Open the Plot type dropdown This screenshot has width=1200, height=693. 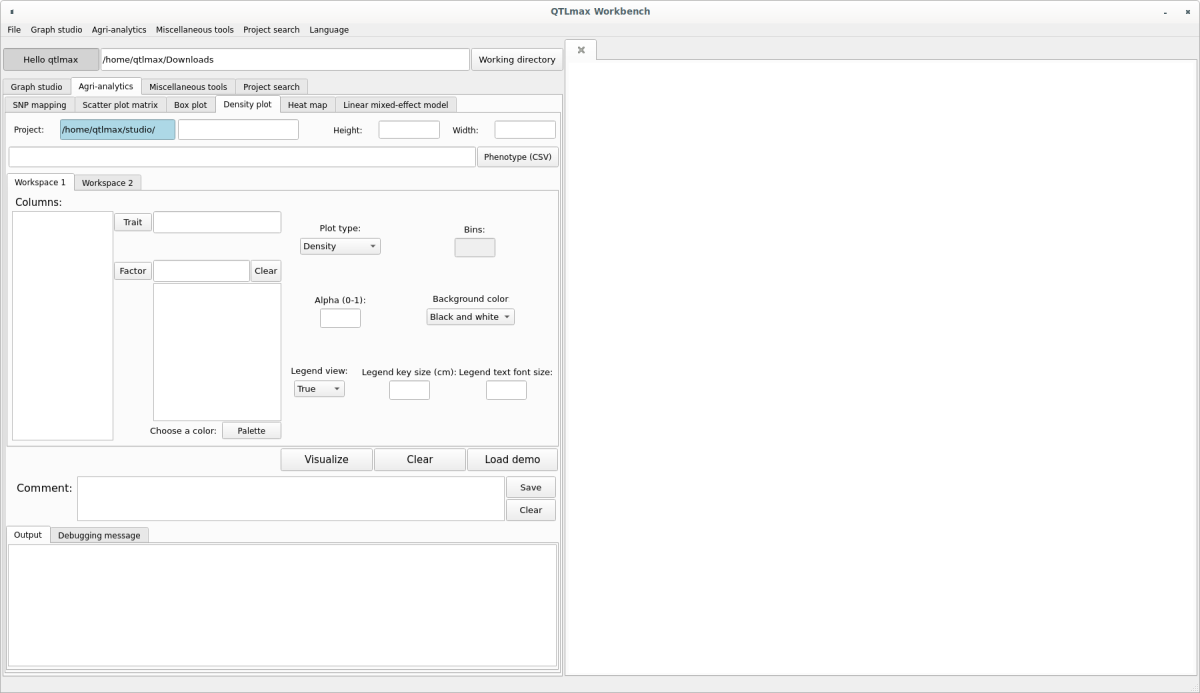340,246
